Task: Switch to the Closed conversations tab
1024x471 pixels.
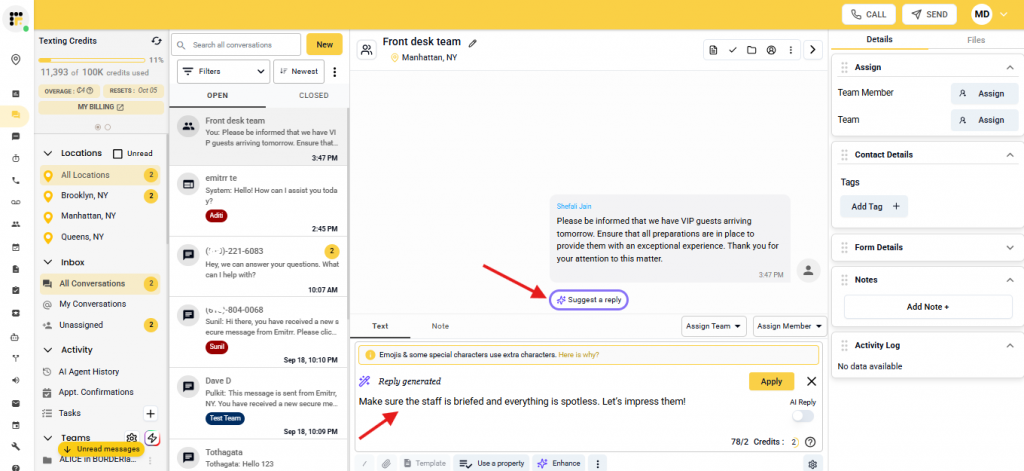Action: [313, 96]
